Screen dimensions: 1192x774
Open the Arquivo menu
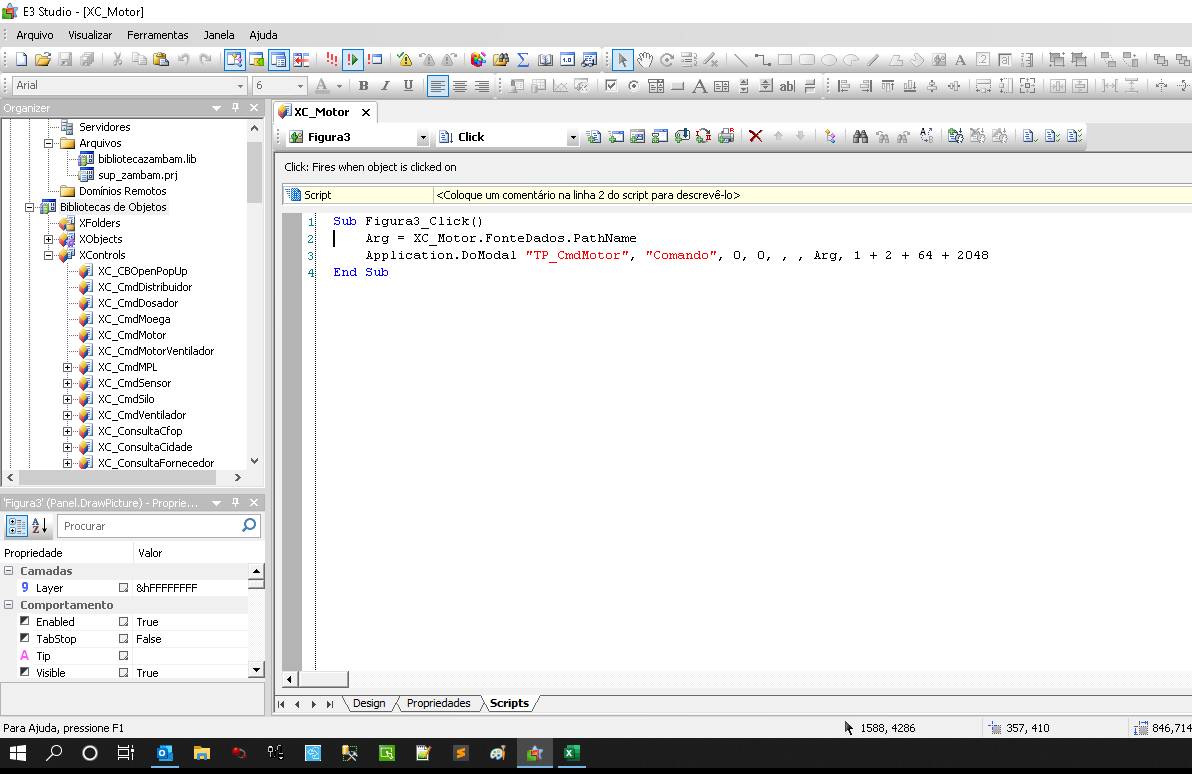[x=35, y=35]
